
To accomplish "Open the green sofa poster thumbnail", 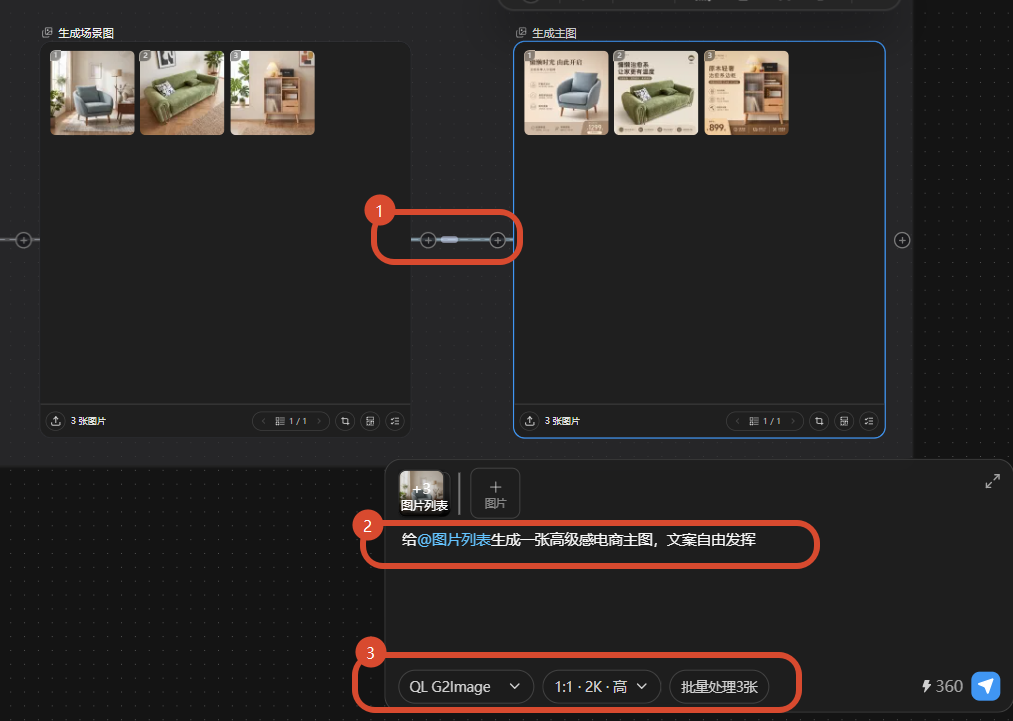I will [656, 93].
